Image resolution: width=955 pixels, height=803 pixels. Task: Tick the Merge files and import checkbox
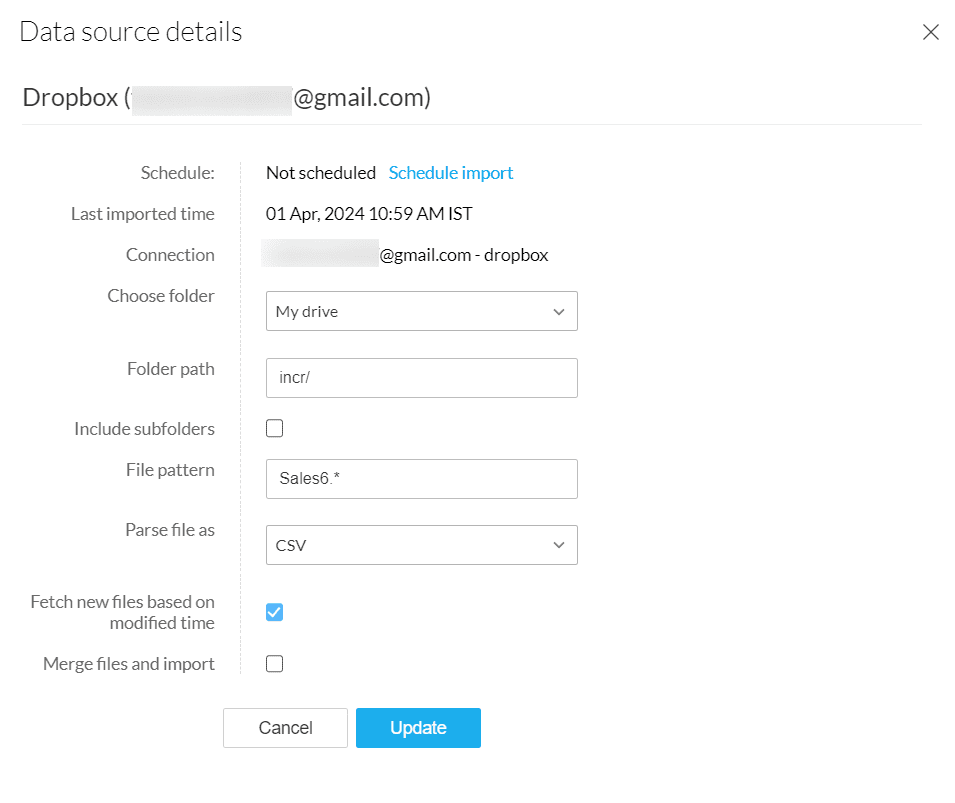coord(274,664)
